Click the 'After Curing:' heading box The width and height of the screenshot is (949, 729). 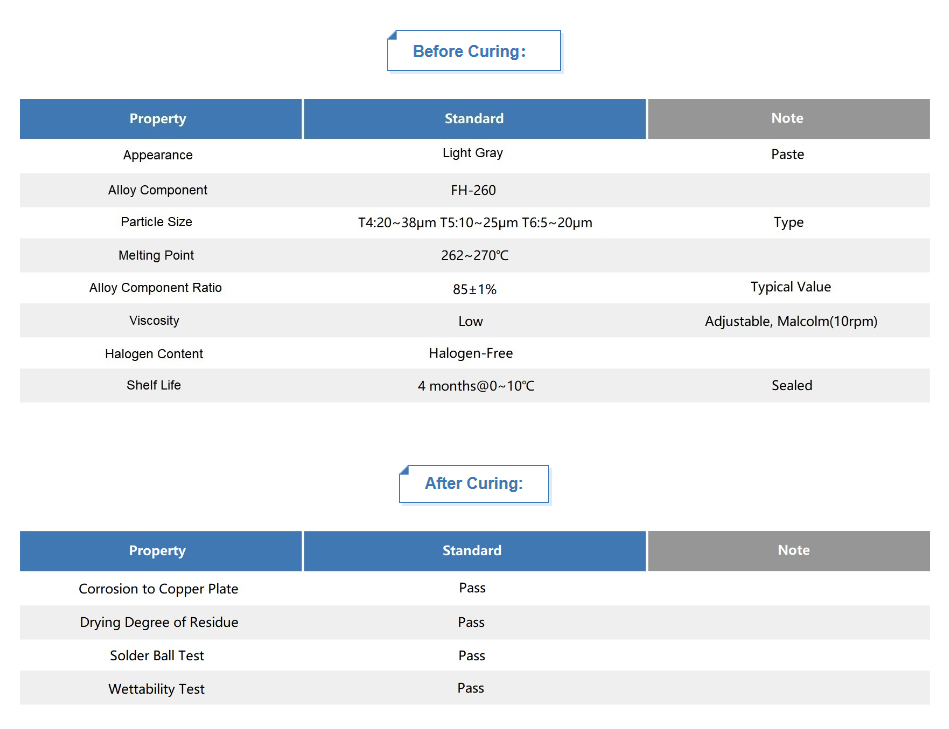(x=474, y=484)
